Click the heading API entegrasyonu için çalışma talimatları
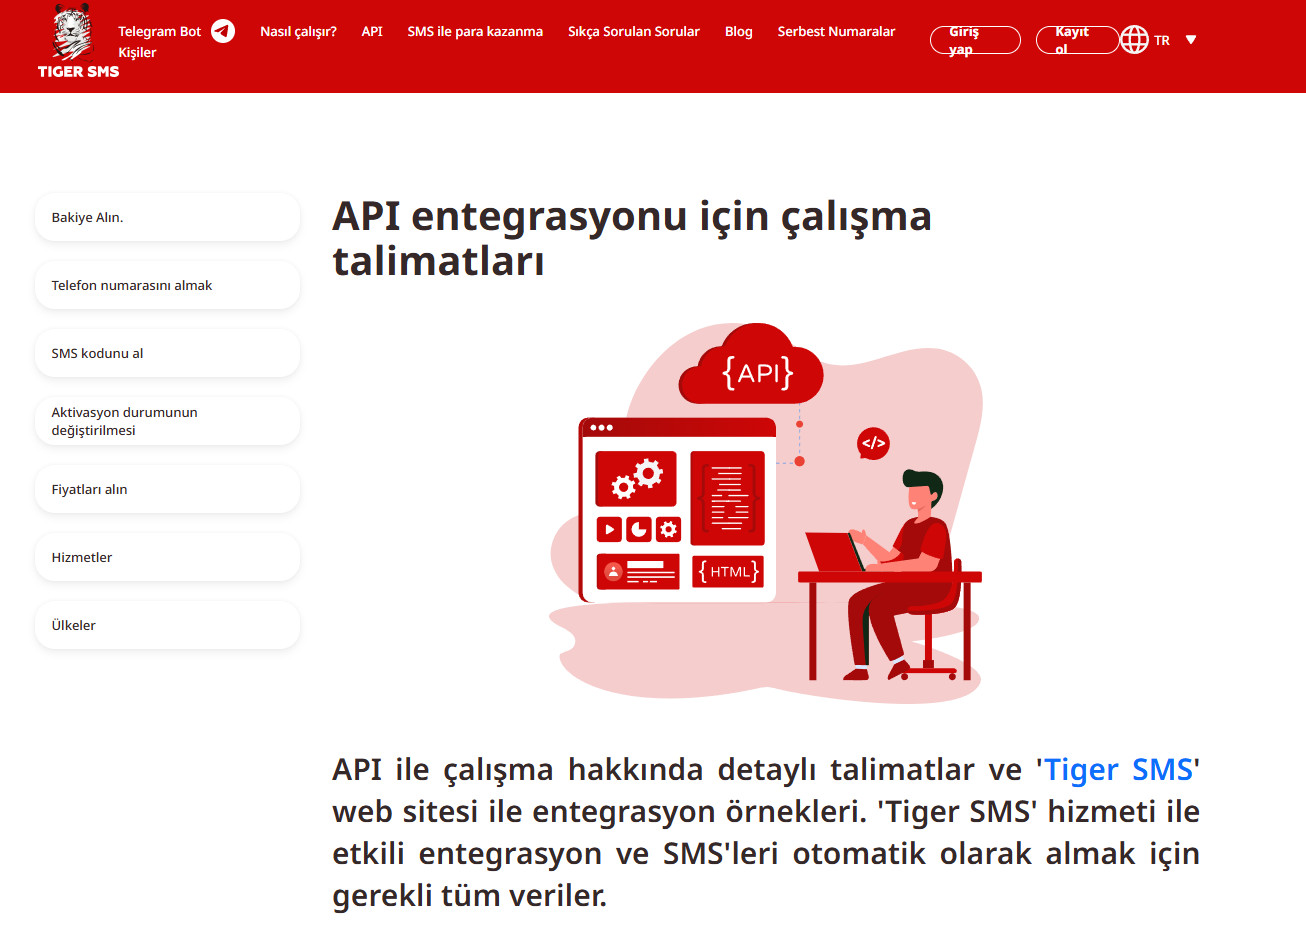The image size is (1306, 938). pos(632,238)
